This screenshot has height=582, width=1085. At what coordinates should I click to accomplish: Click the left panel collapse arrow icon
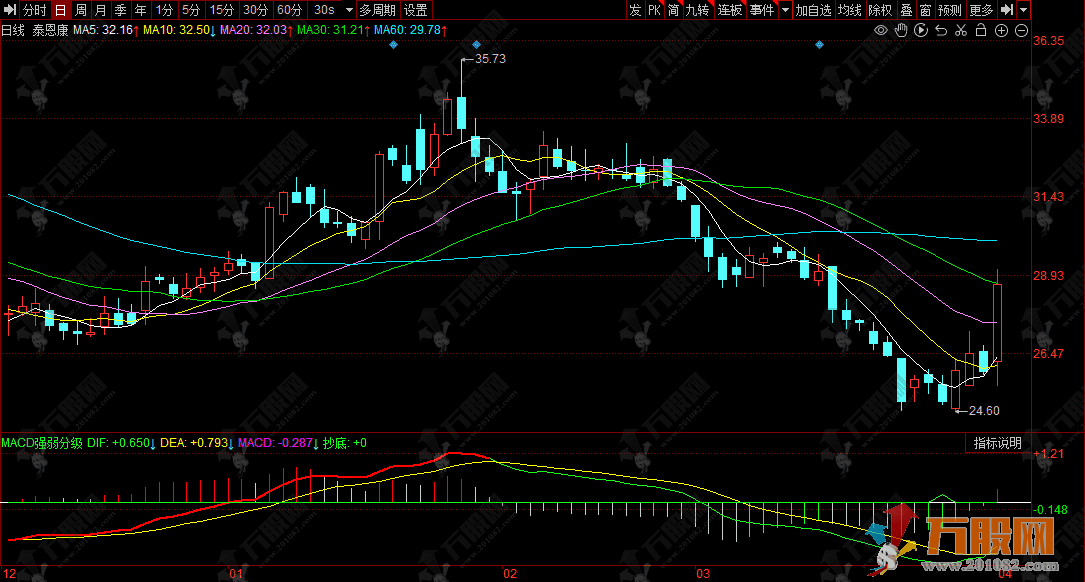(x=9, y=10)
